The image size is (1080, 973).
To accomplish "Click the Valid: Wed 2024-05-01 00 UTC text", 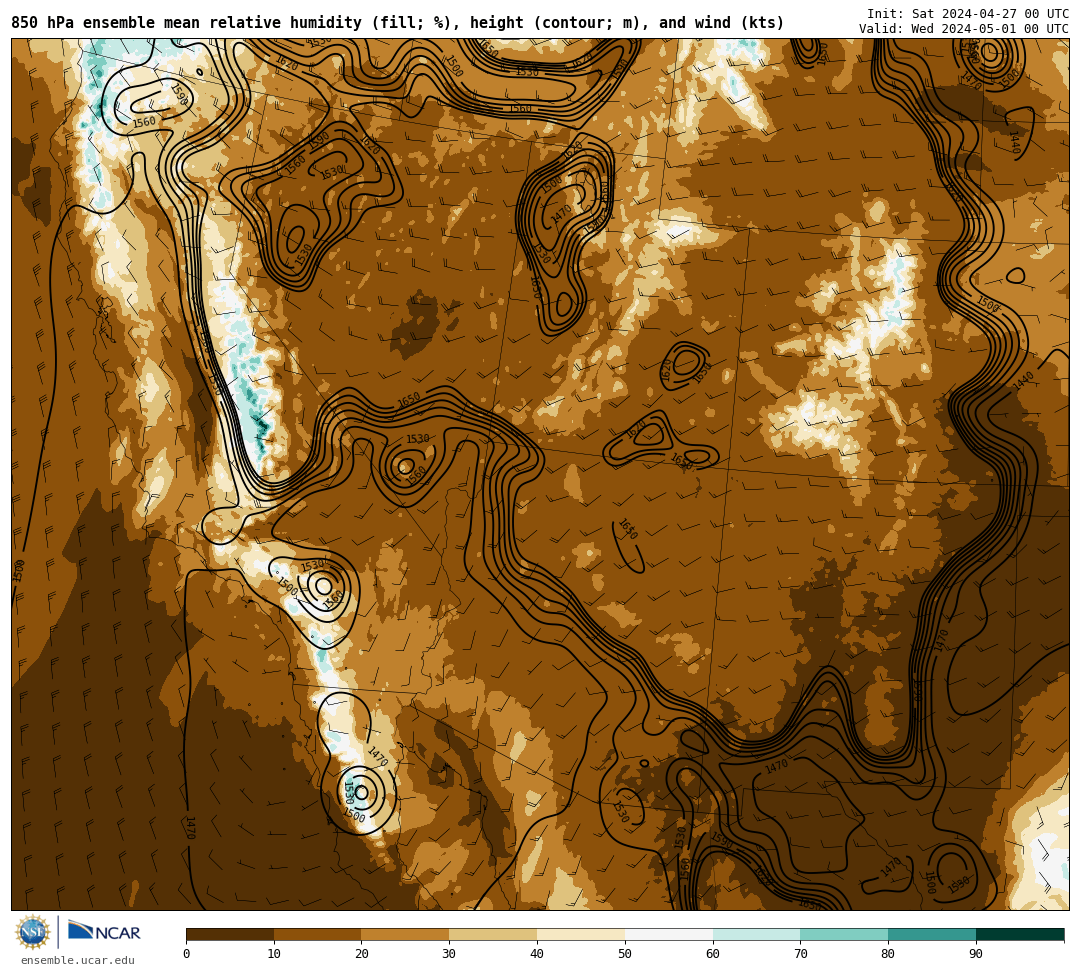I will [x=964, y=28].
